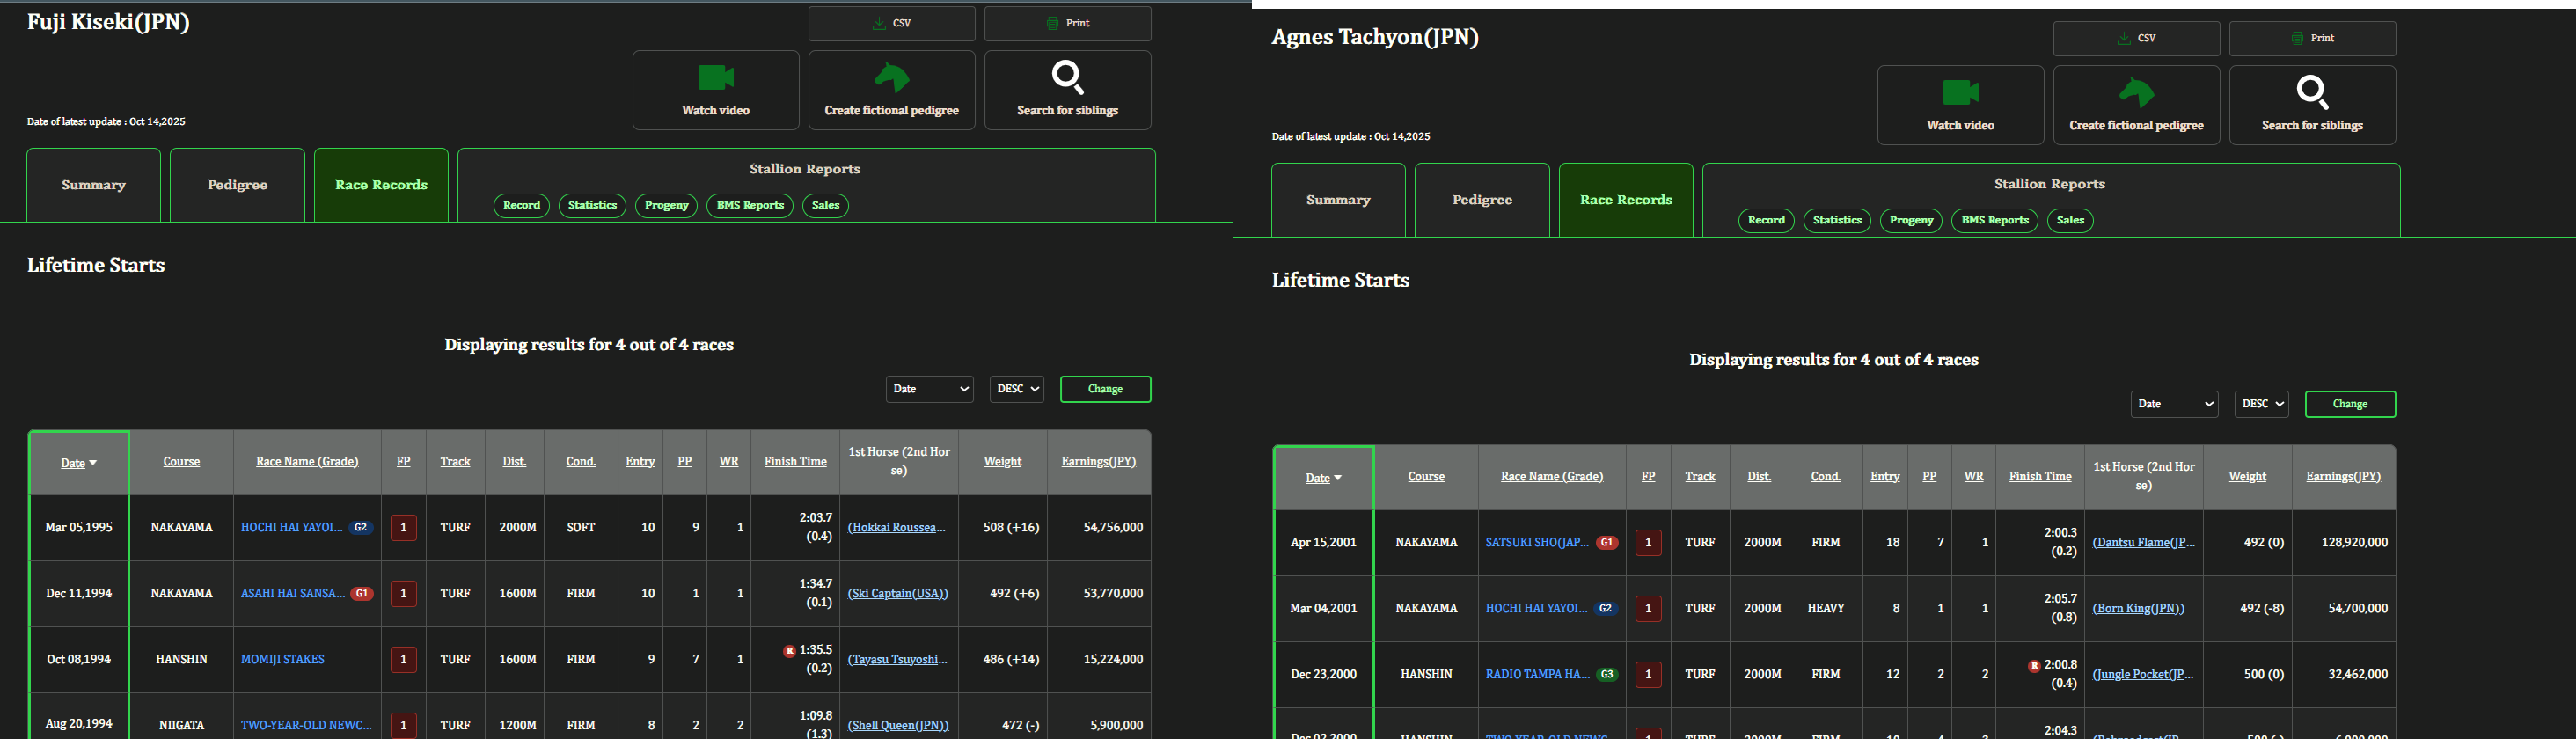Open the sort field Date dropdown on Agnes Tachyon page

2175,404
